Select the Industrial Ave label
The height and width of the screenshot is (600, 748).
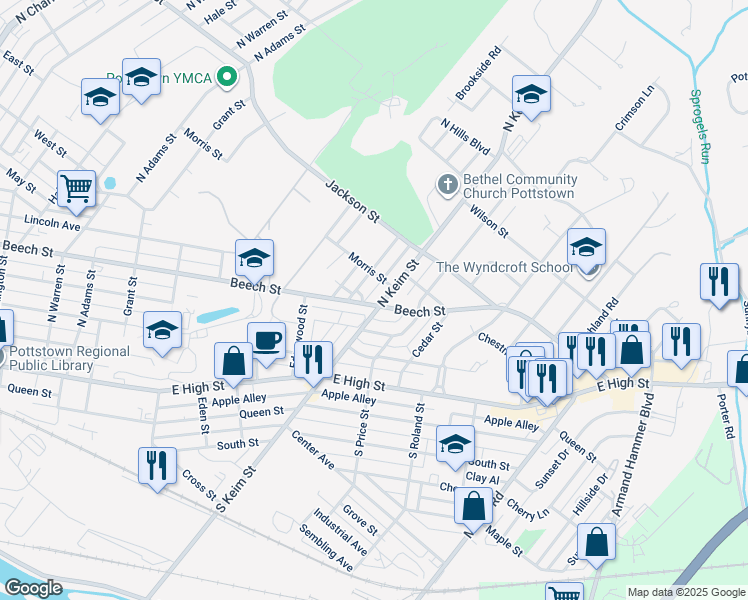pyautogui.click(x=340, y=532)
